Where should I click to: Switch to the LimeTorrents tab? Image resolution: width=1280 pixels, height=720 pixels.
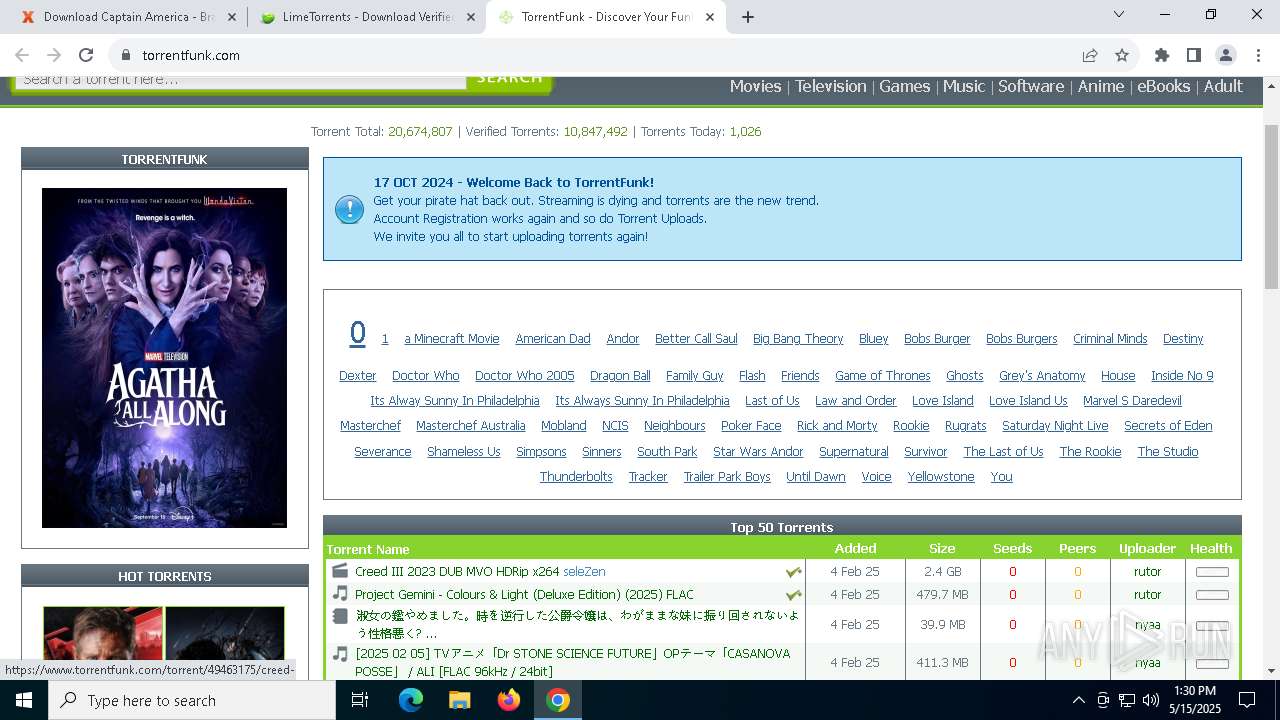pos(366,17)
